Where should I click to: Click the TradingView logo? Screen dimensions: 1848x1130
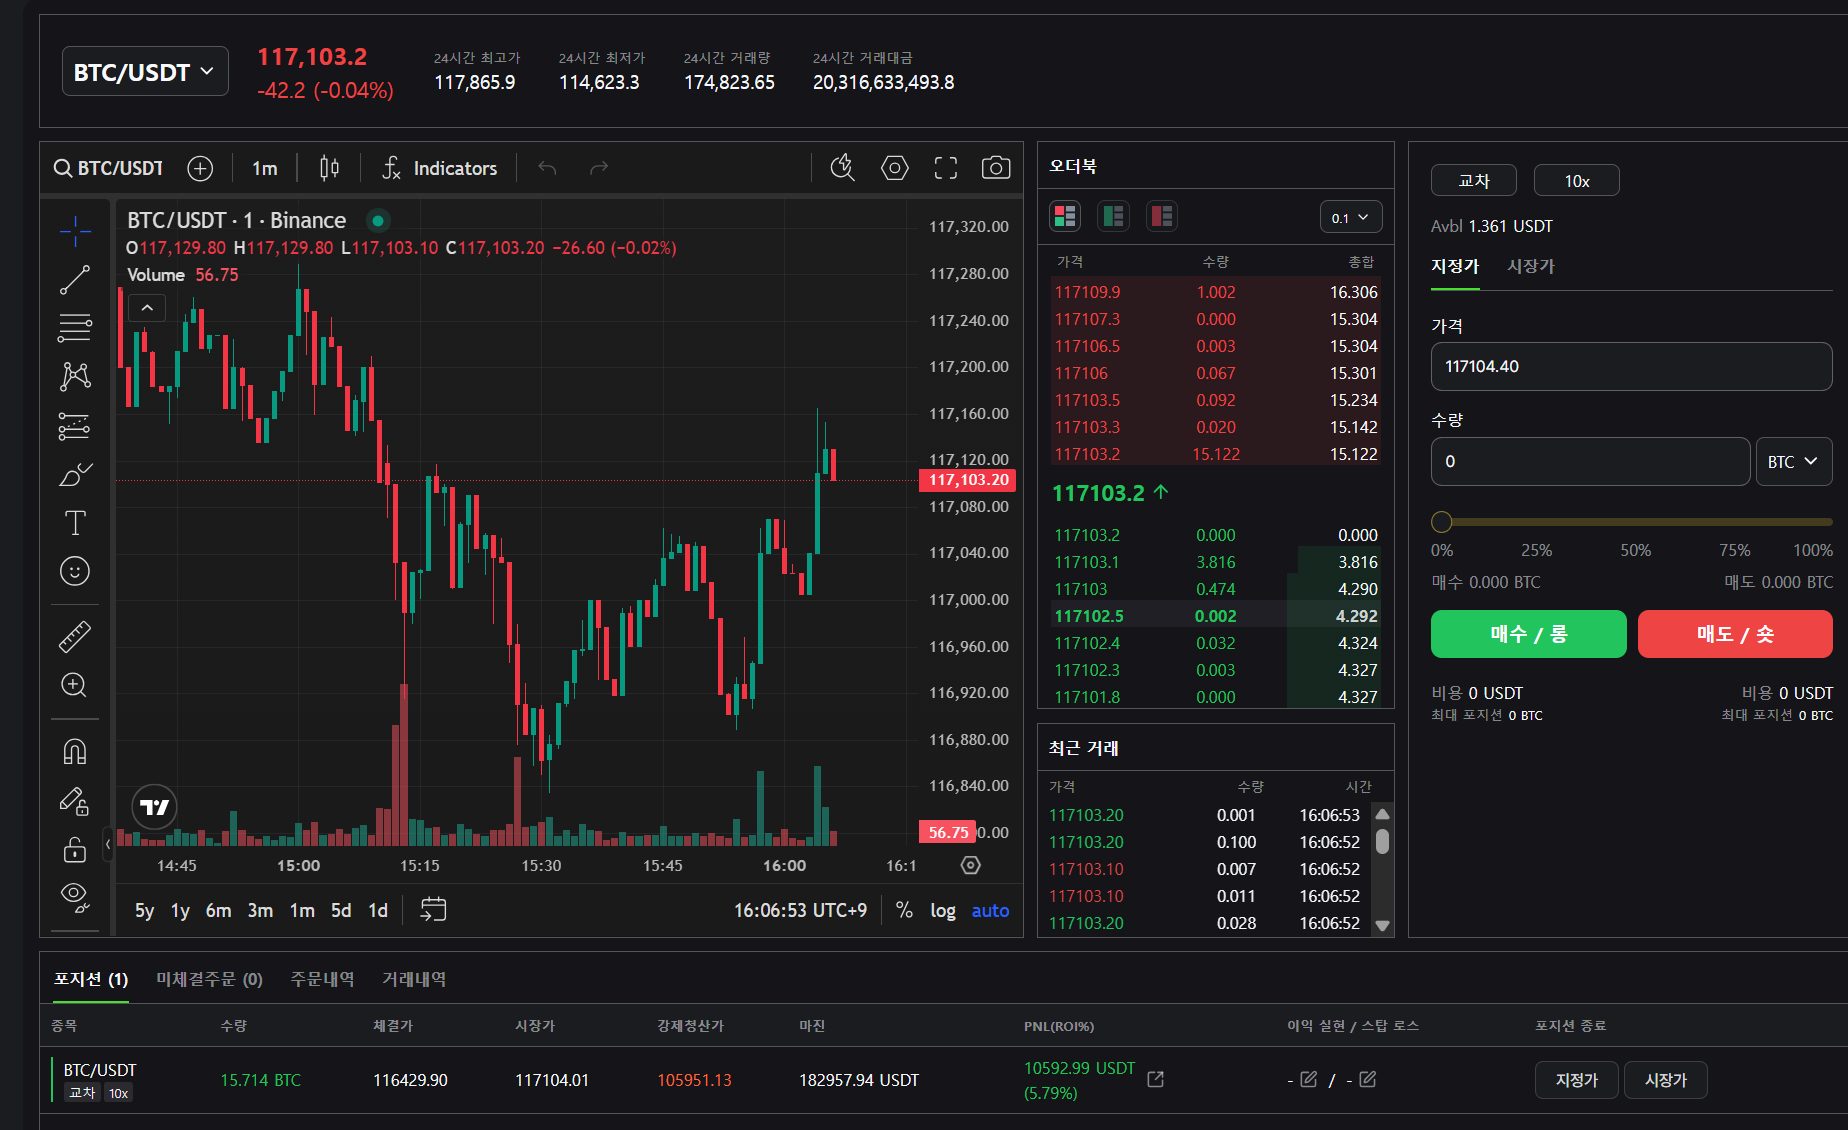[x=155, y=807]
